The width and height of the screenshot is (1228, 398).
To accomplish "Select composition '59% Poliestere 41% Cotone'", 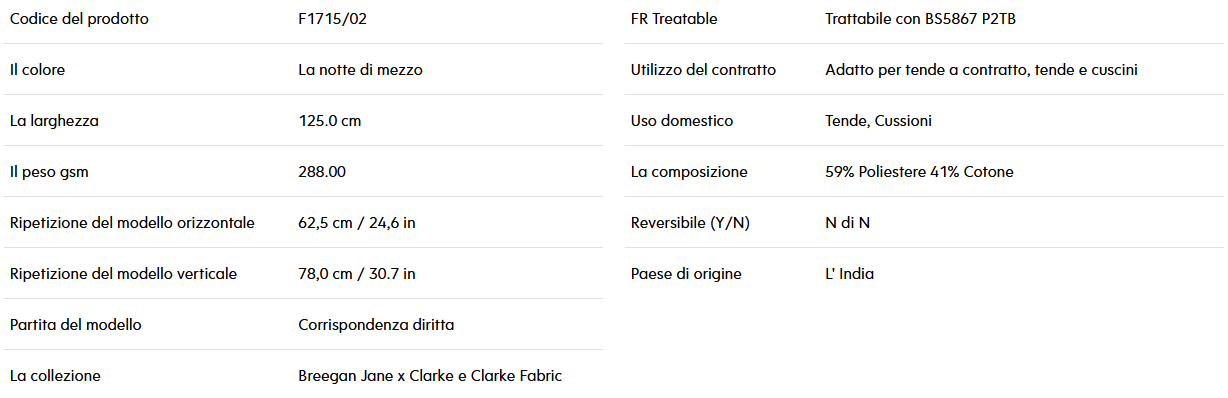I will pos(920,172).
